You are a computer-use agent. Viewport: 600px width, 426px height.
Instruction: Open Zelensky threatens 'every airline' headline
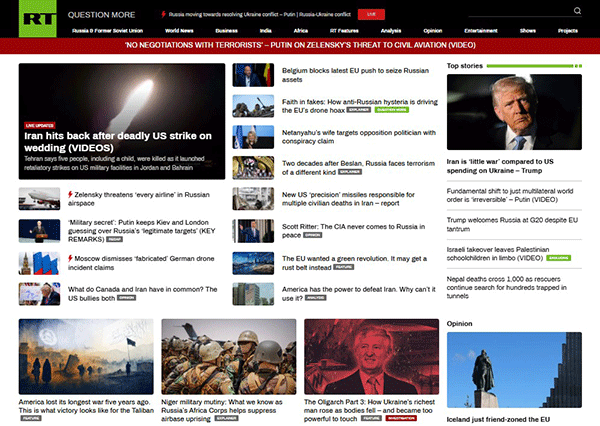139,199
